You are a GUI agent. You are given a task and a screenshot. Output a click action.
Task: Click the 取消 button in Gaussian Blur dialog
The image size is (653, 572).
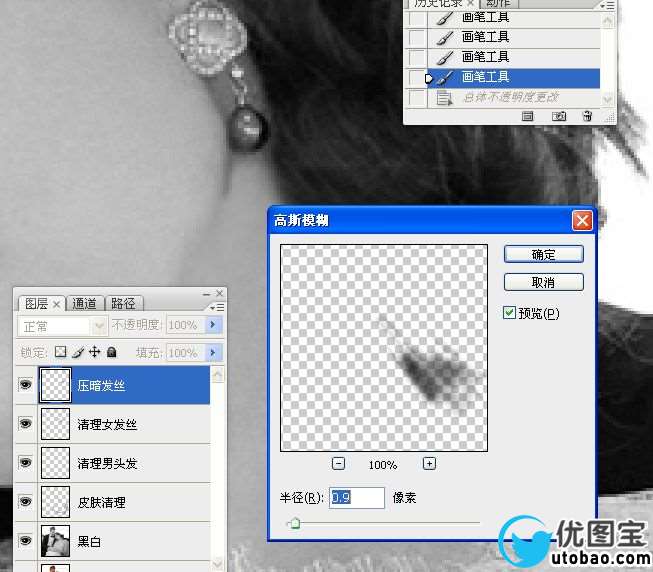[x=543, y=282]
